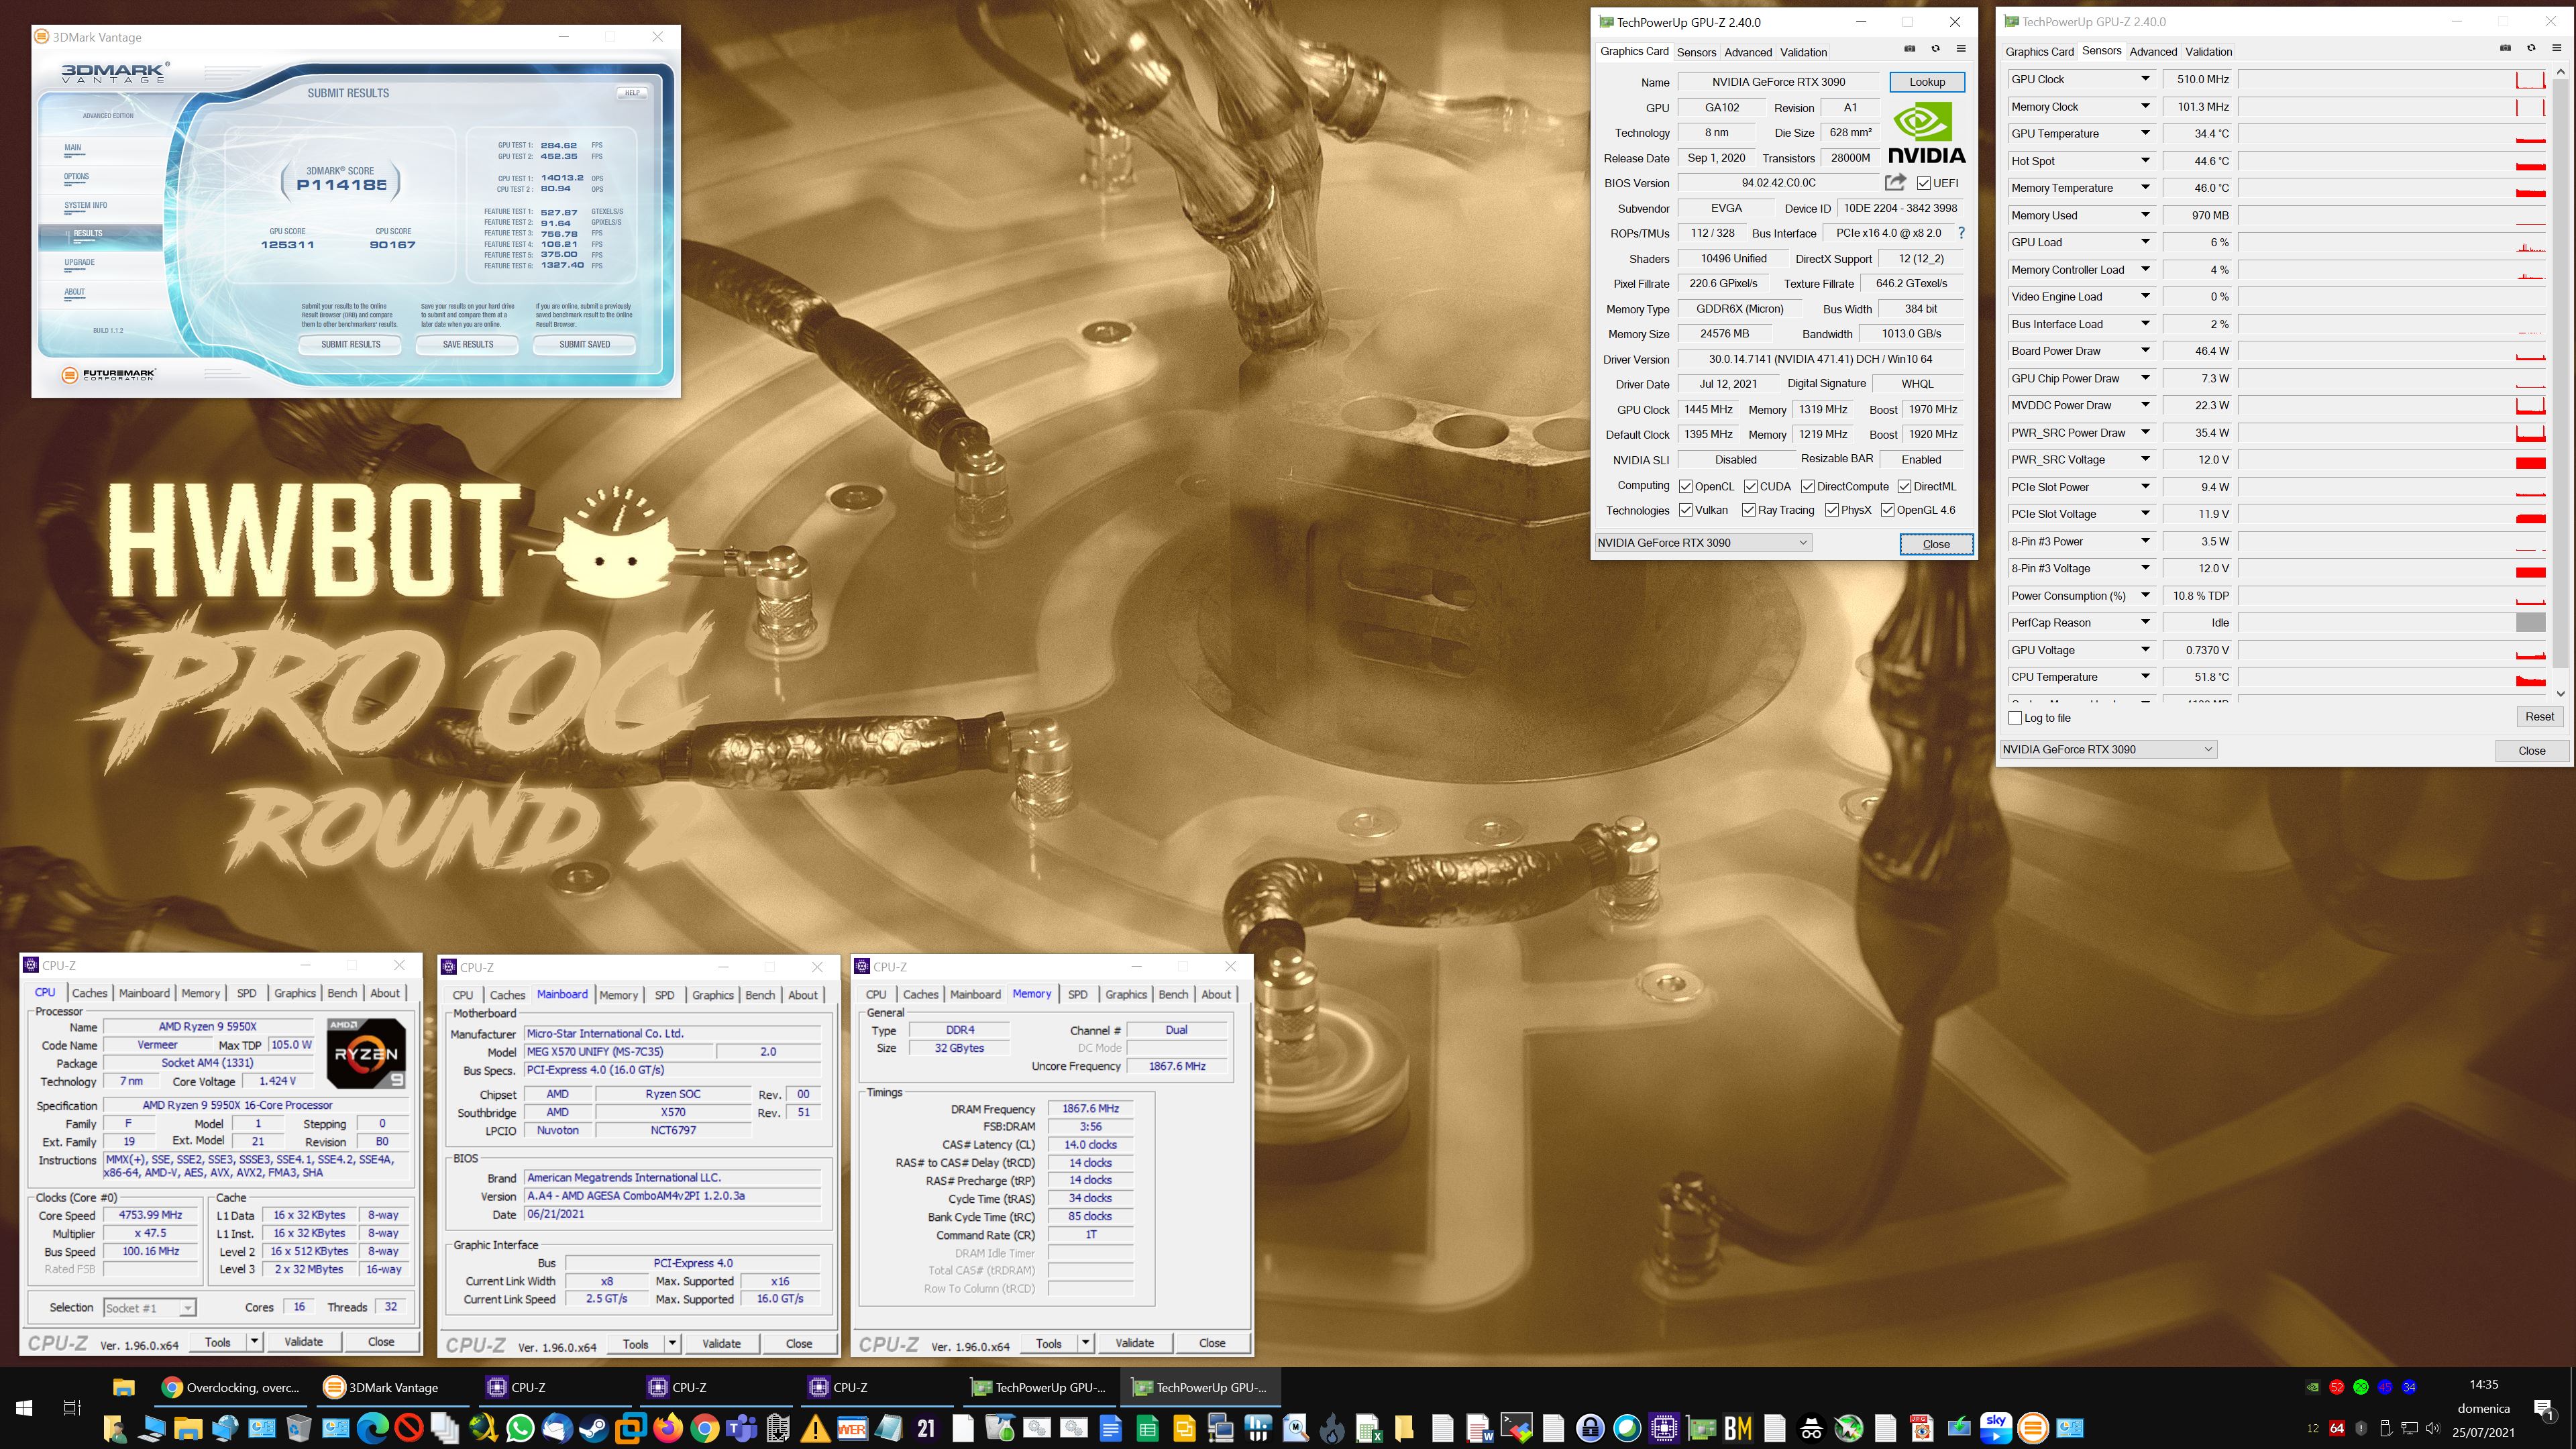Click the Tools dropdown arrow in CPU-Z Memory window
The height and width of the screenshot is (1449, 2576).
1086,1343
